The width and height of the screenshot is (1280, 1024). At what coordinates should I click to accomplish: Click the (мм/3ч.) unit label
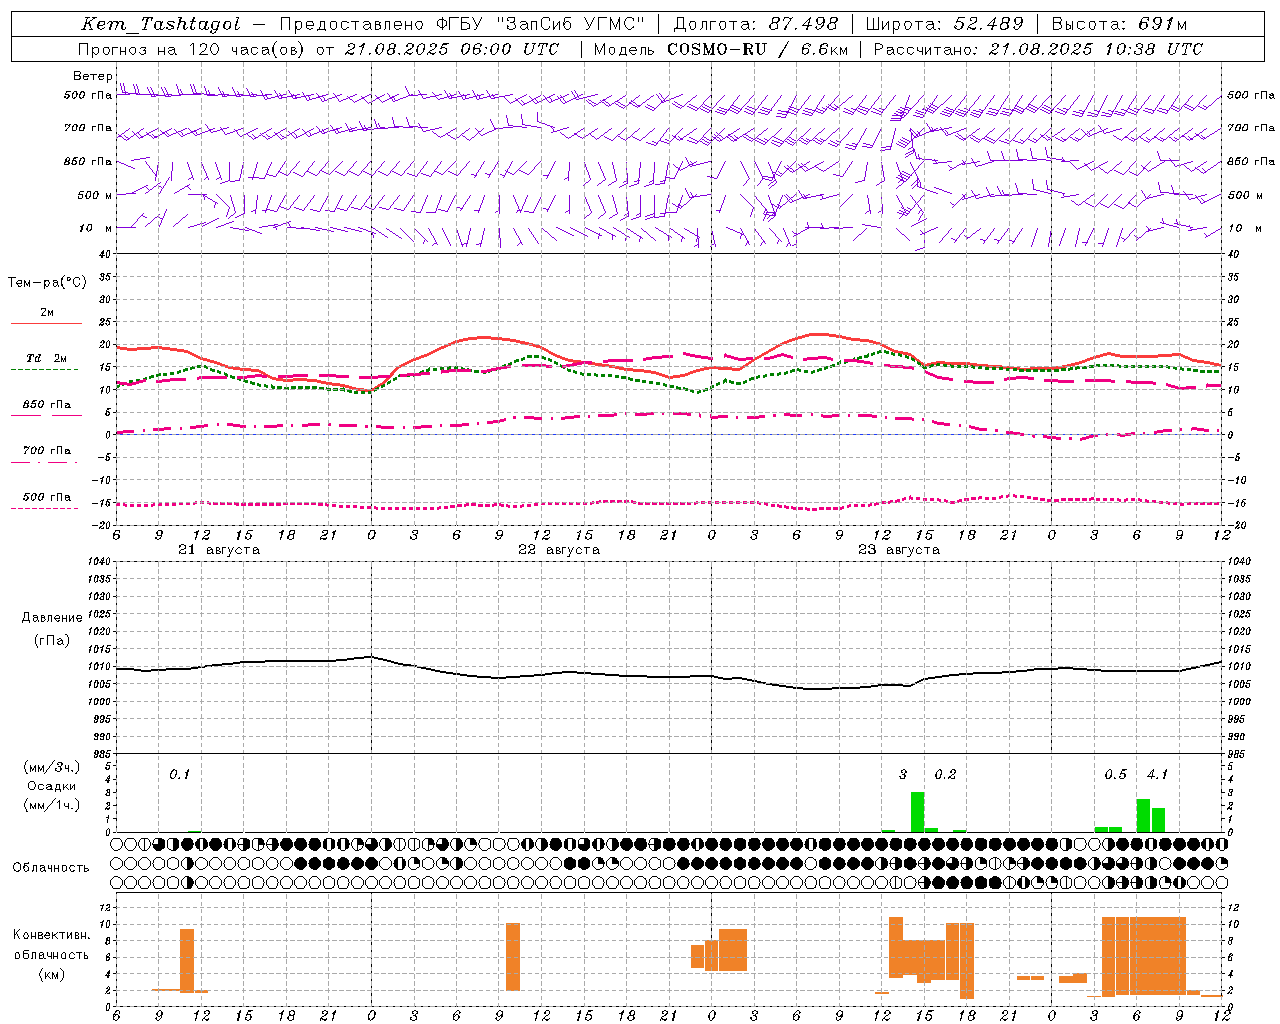51,767
